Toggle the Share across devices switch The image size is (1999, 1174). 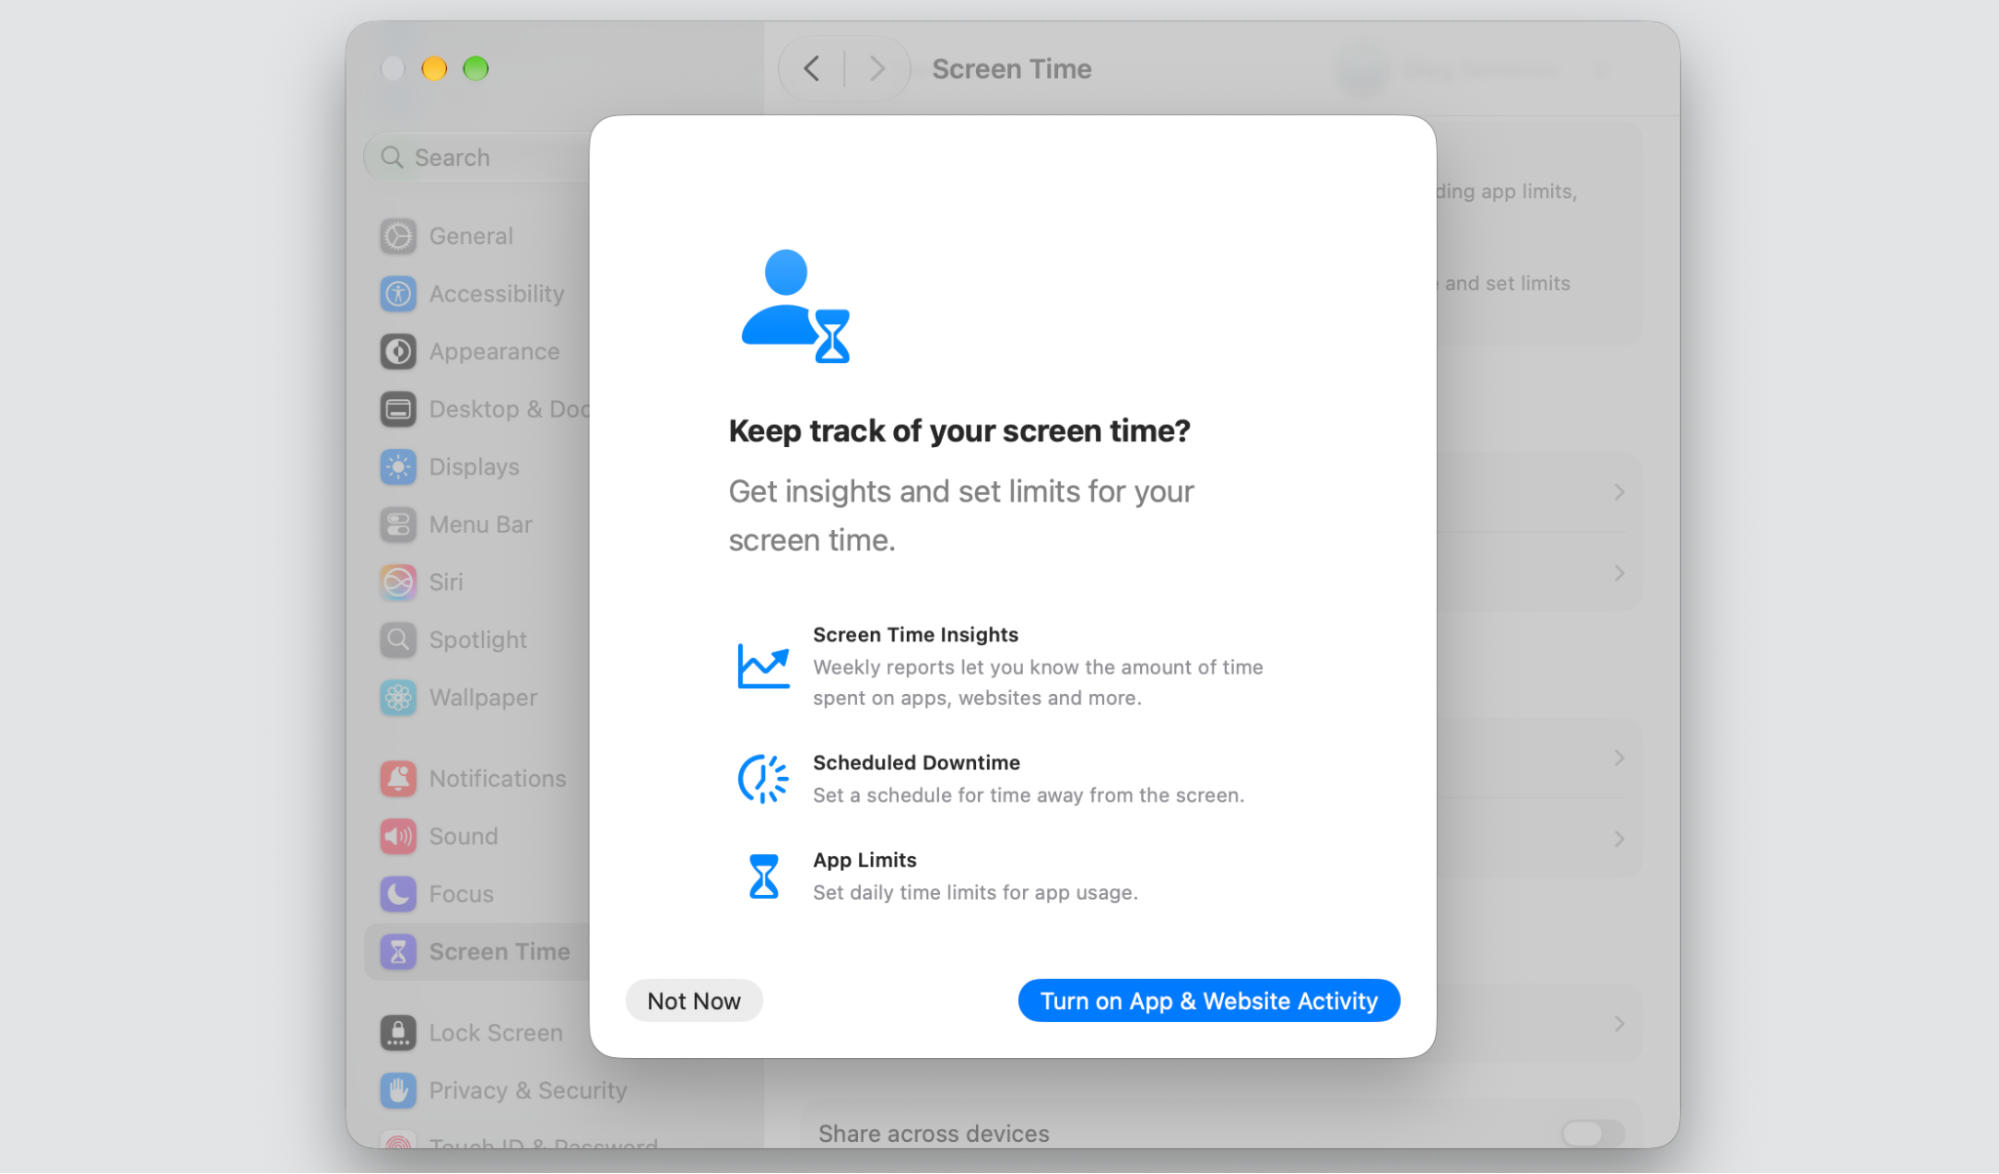point(1592,1133)
